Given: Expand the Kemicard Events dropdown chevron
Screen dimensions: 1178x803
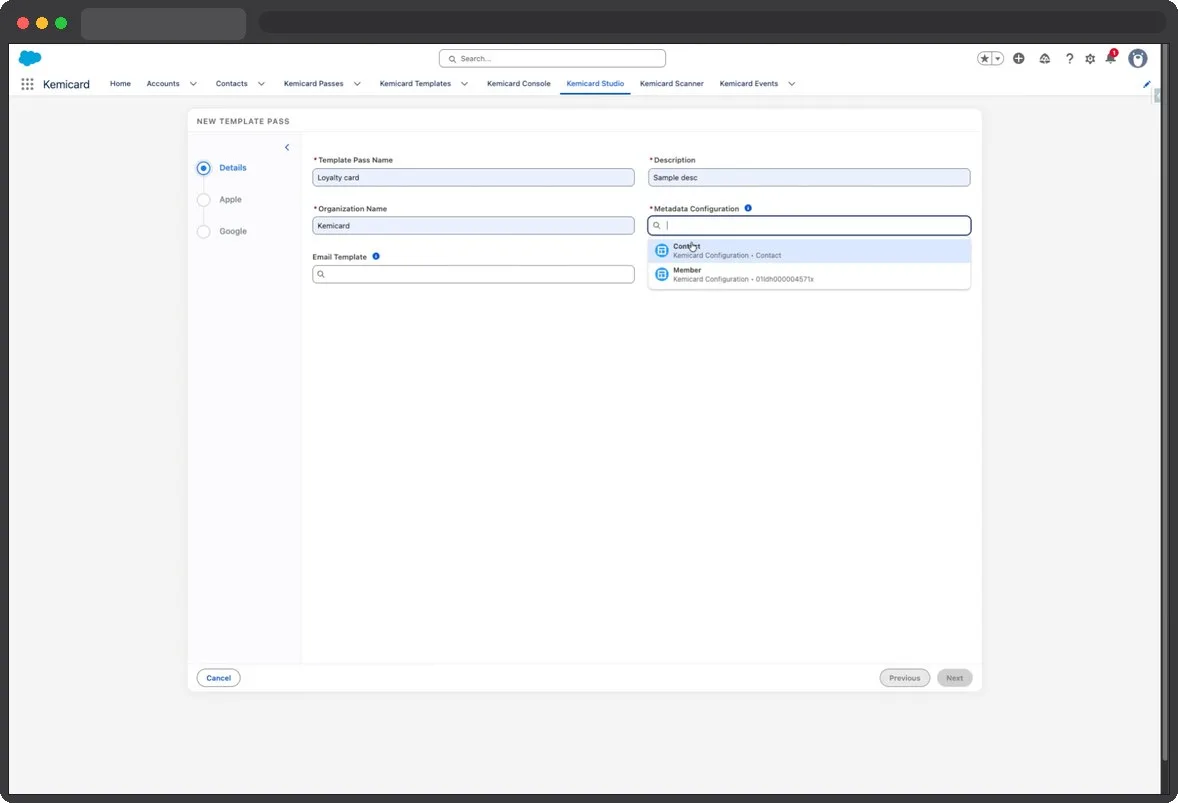Looking at the screenshot, I should click(791, 84).
